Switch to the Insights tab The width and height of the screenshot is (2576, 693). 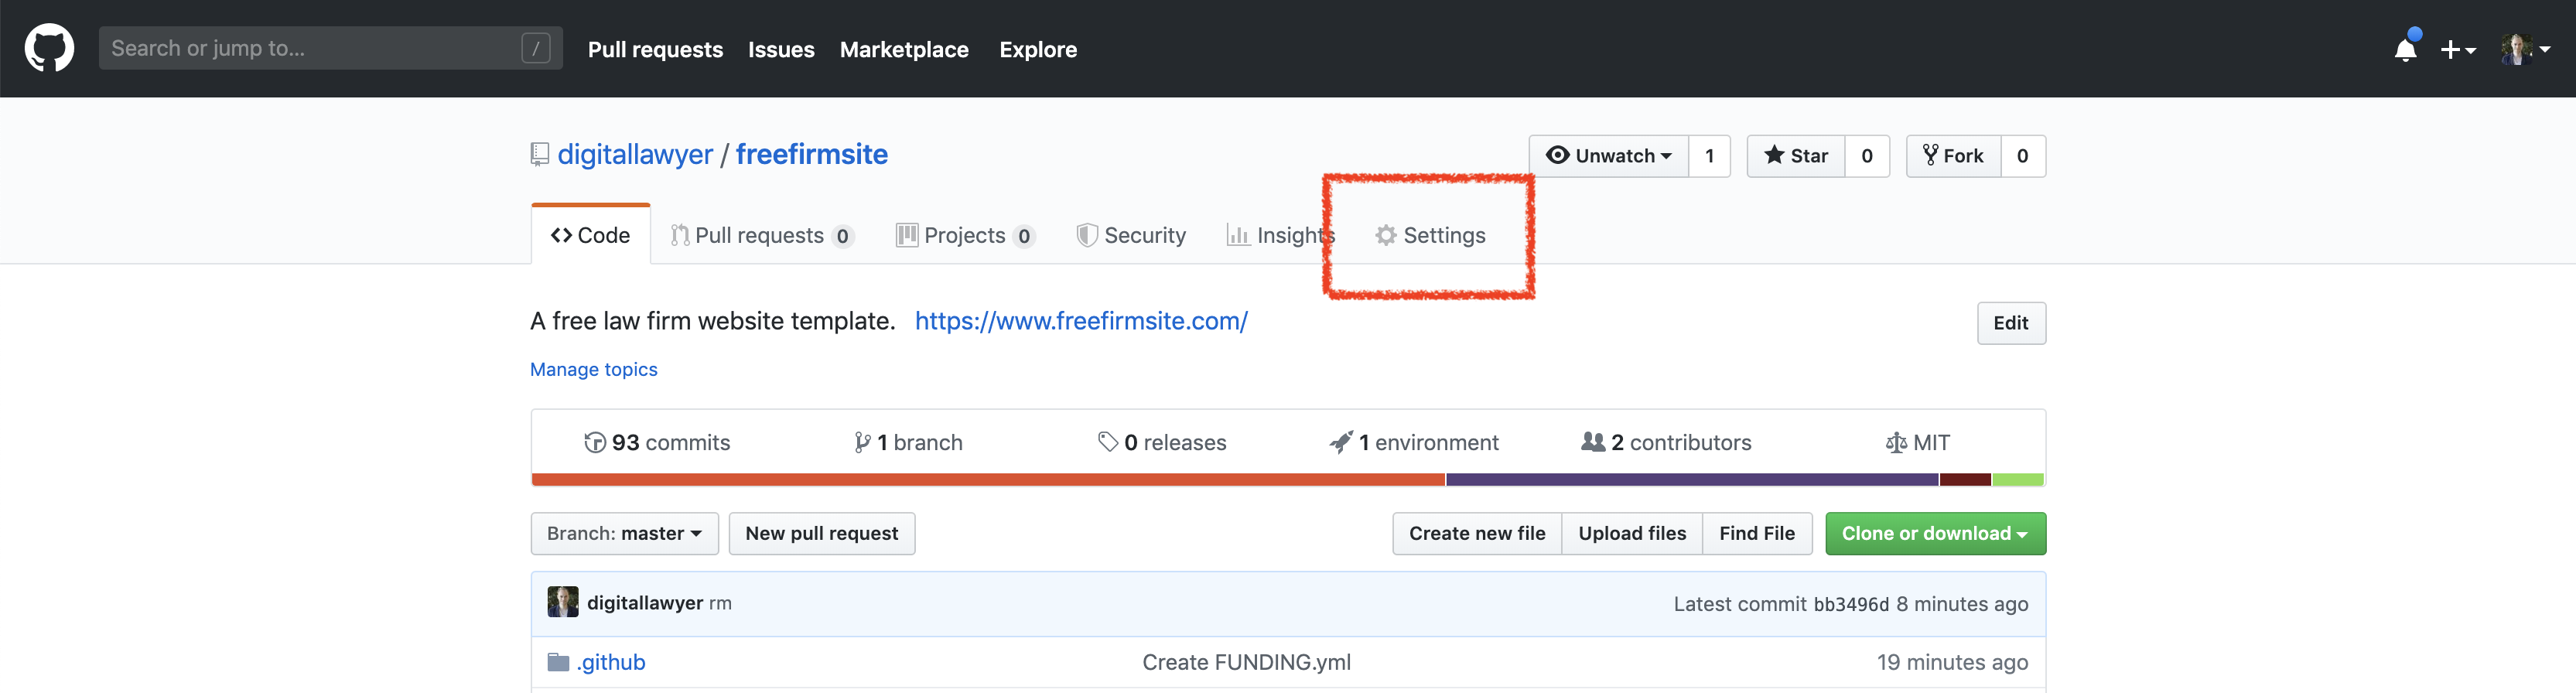(1281, 235)
